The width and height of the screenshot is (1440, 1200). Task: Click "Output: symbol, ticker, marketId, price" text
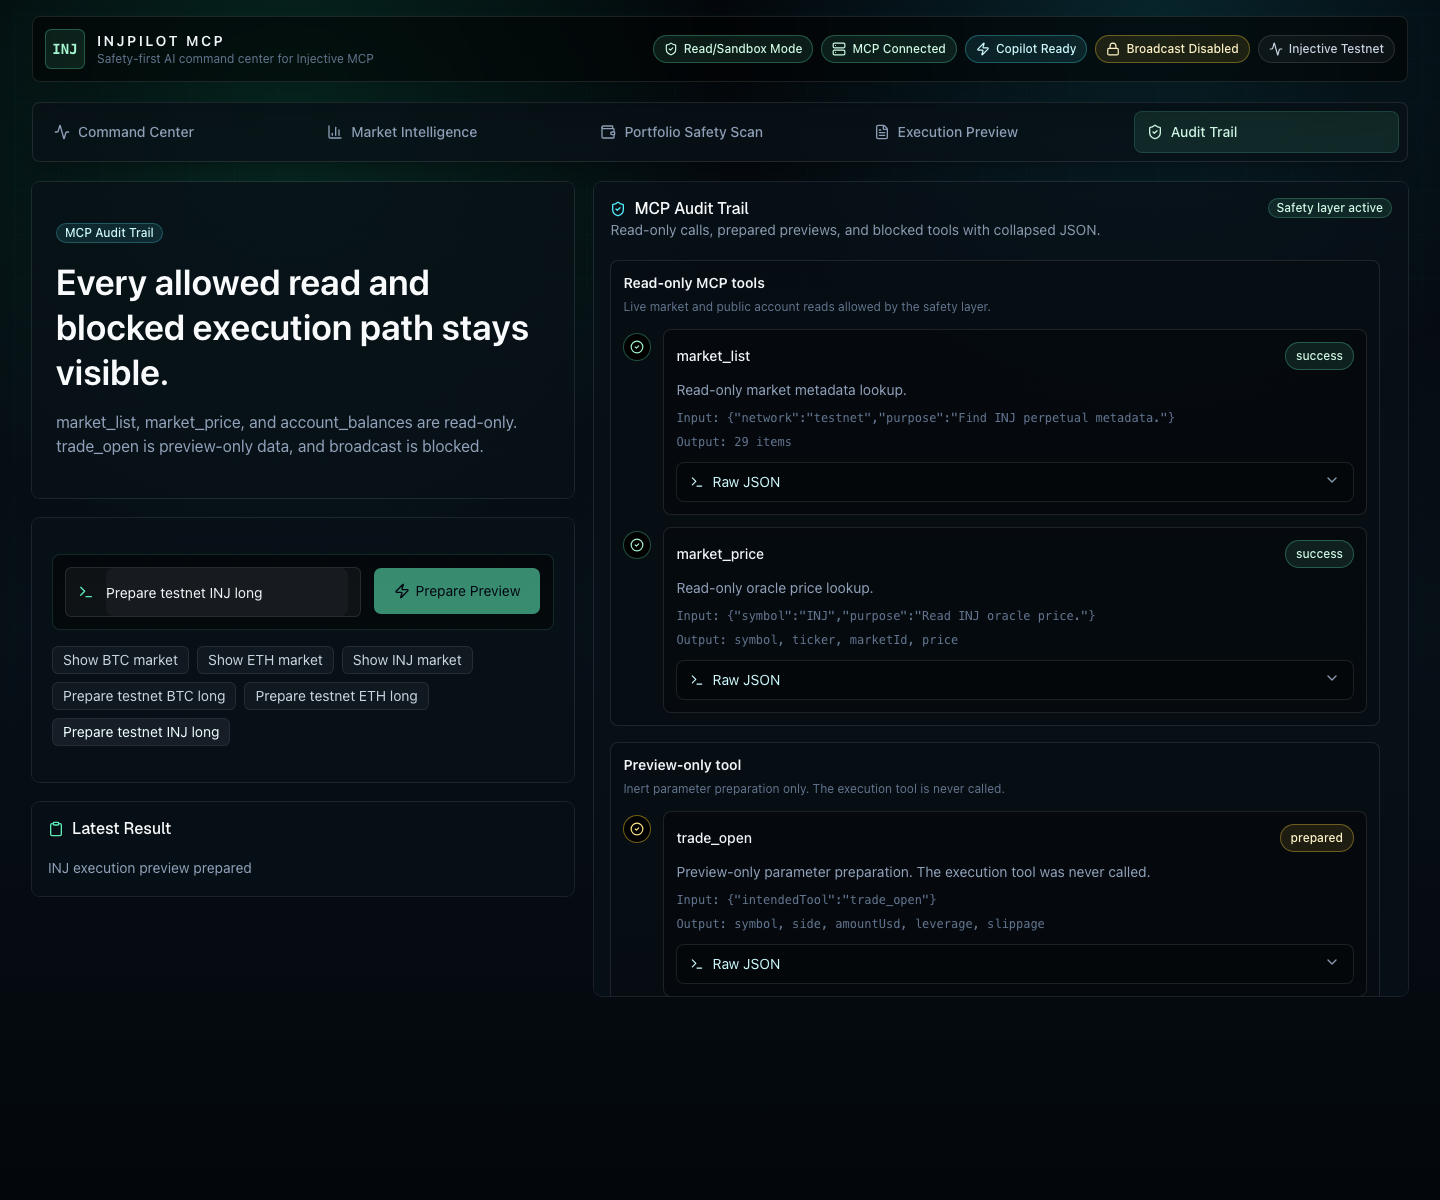[x=817, y=640]
